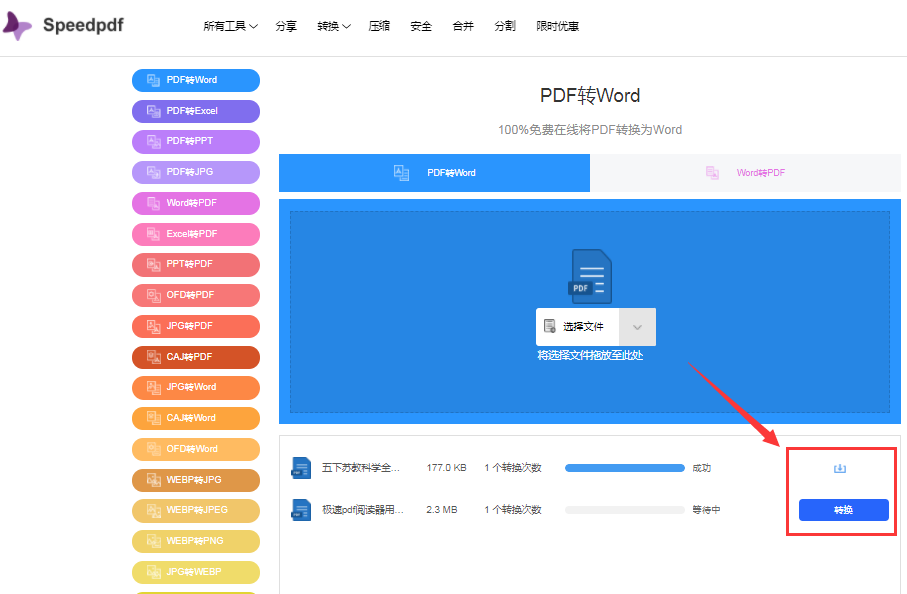Open the 分享 menu item
Screen dimensions: 907x594
[286, 26]
